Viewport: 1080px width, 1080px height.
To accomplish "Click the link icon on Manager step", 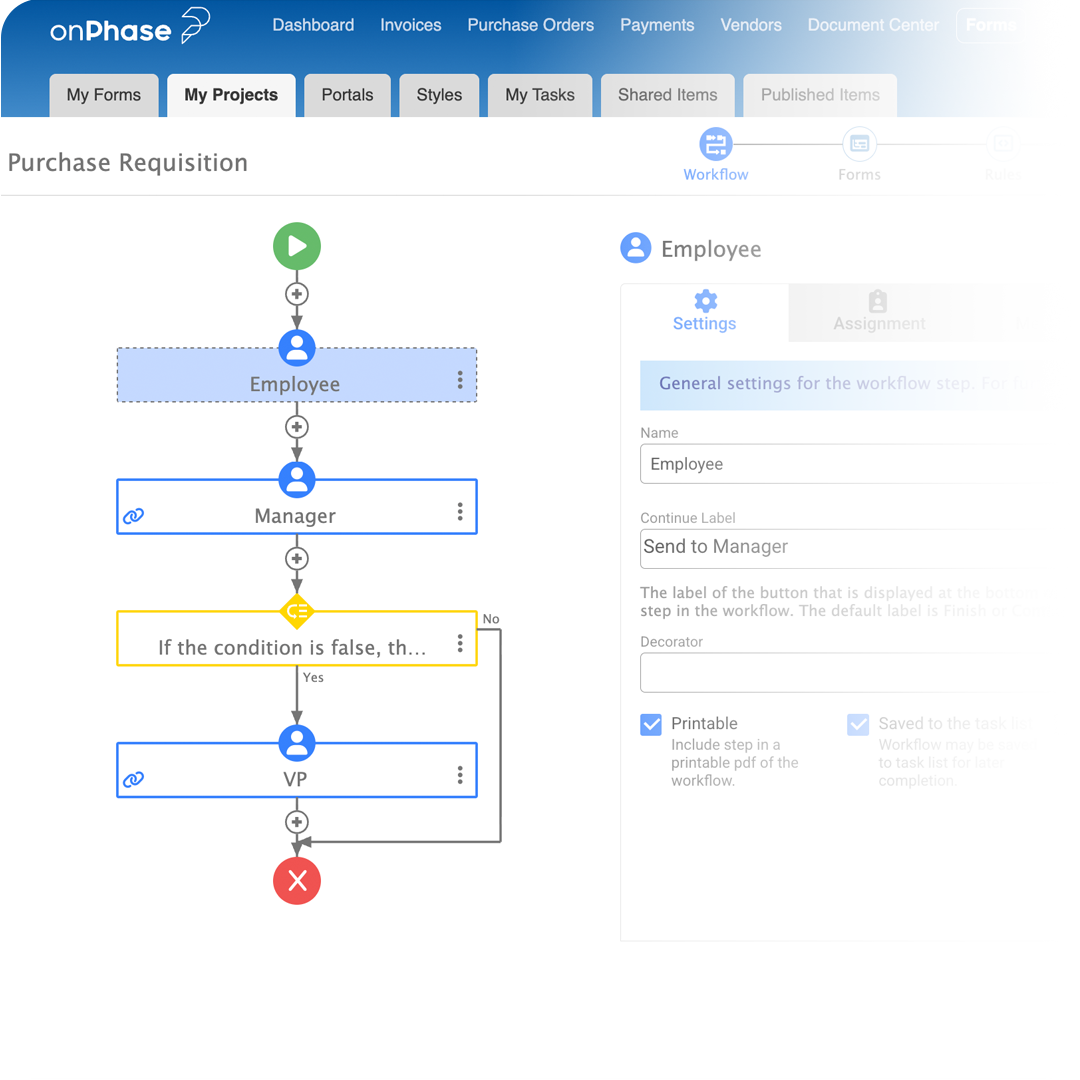I will [x=134, y=516].
